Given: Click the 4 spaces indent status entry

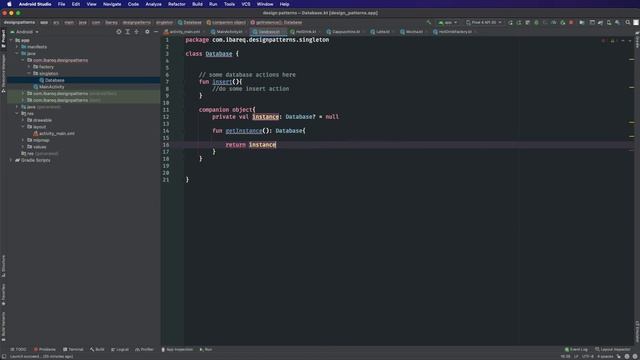Looking at the screenshot, I should tap(605, 356).
